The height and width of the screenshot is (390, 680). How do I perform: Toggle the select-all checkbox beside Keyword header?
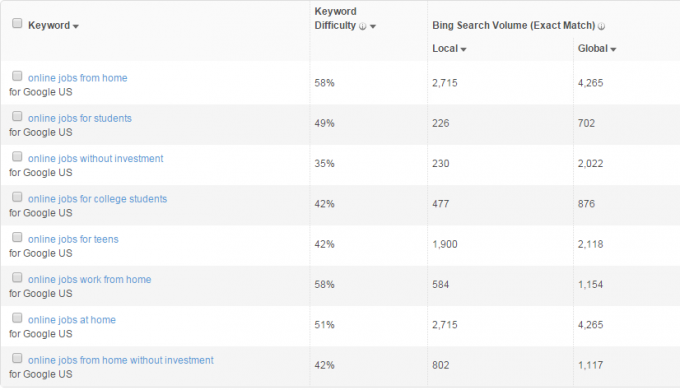(17, 23)
